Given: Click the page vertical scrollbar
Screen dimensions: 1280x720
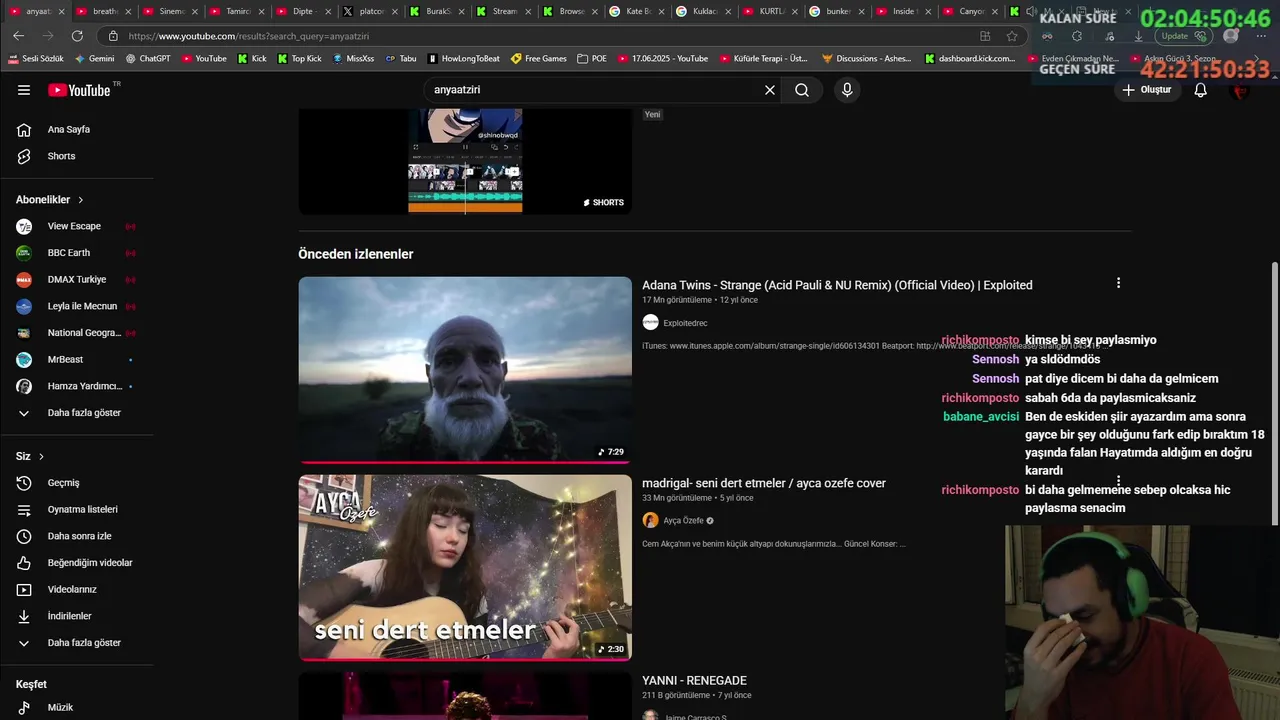Looking at the screenshot, I should pyautogui.click(x=1274, y=395).
